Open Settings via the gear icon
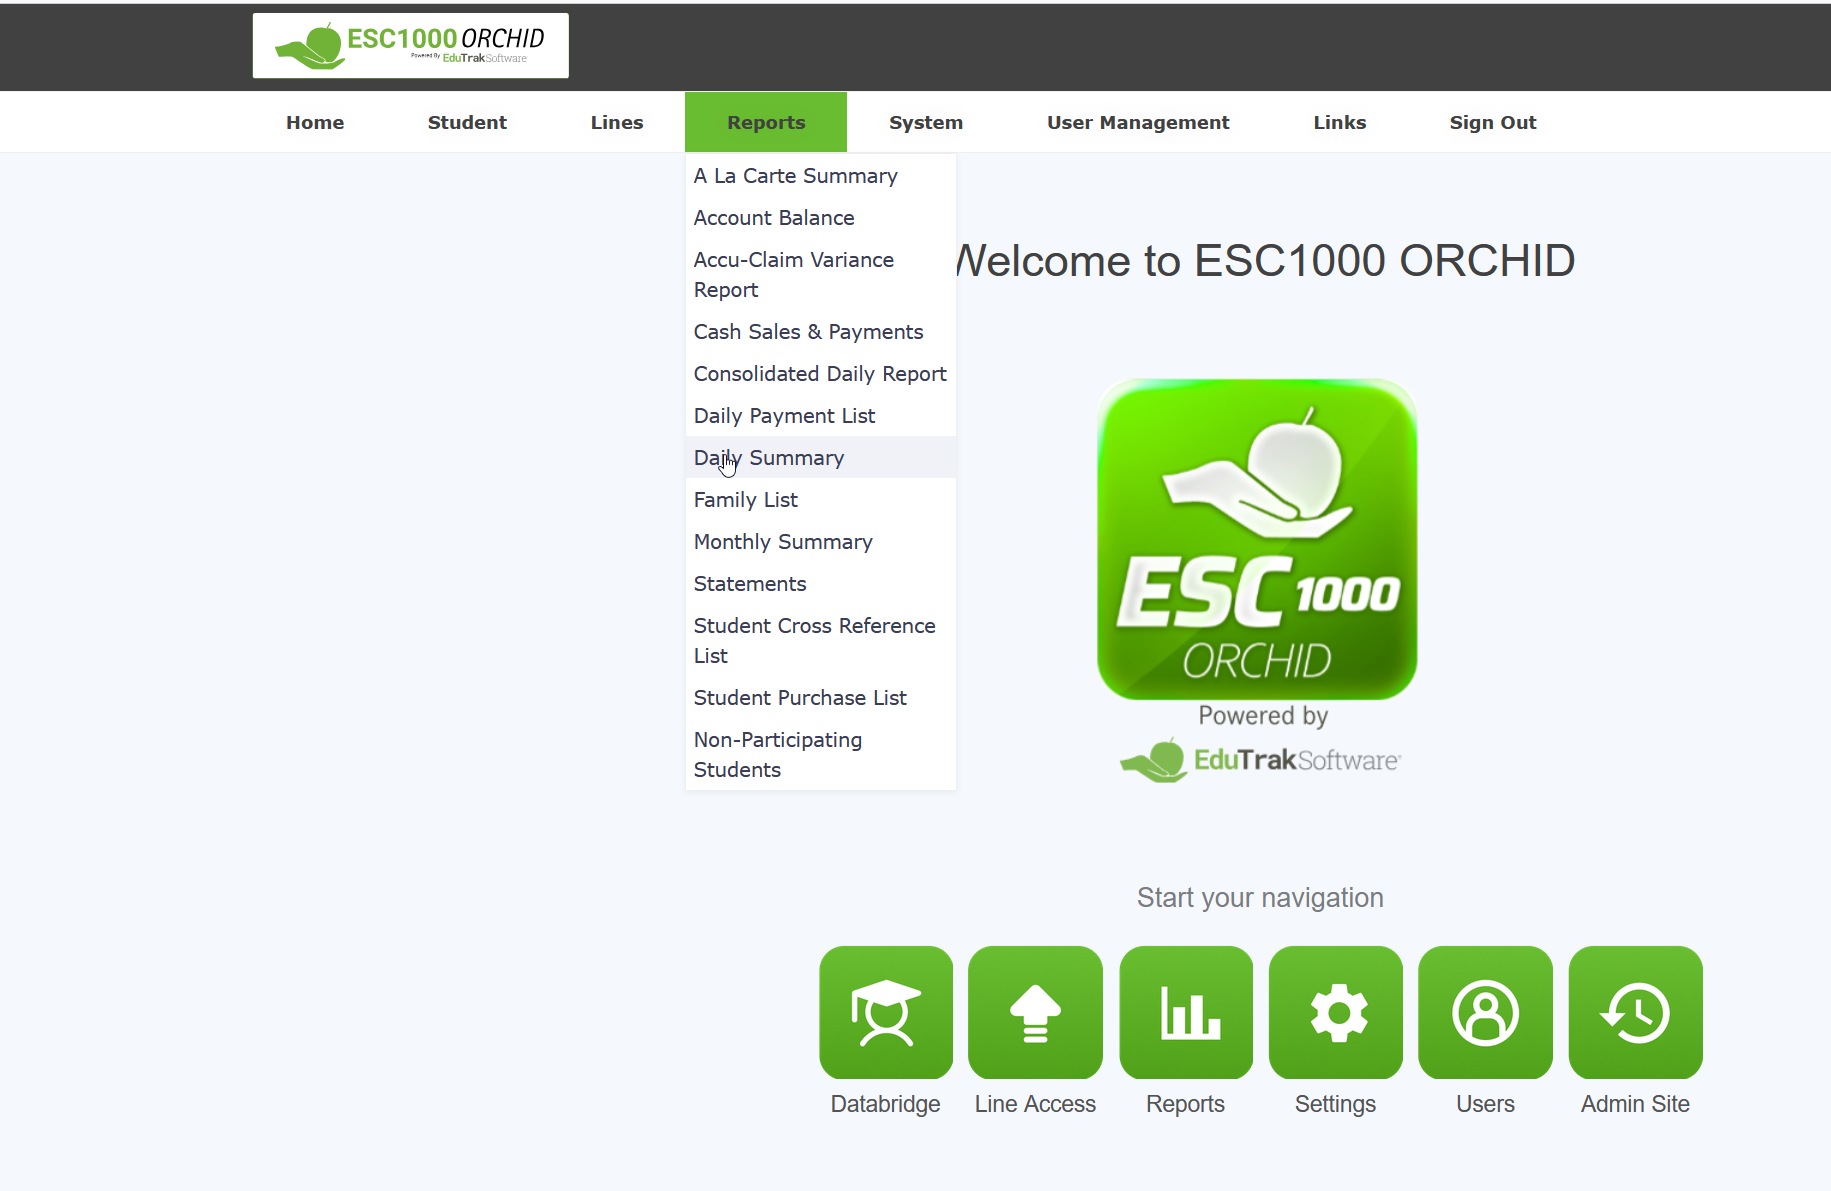The width and height of the screenshot is (1831, 1191). 1335,1012
